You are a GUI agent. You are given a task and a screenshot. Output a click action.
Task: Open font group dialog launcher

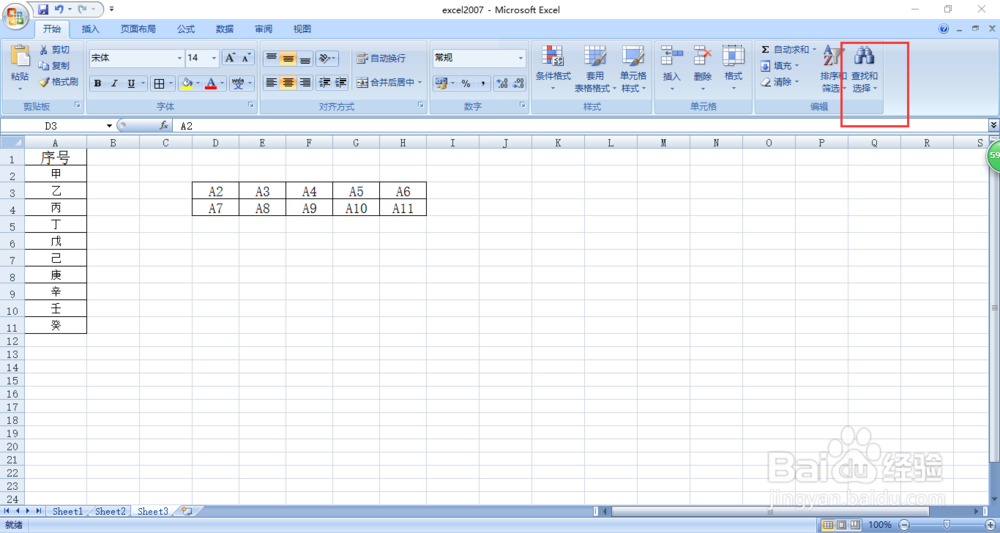(253, 105)
